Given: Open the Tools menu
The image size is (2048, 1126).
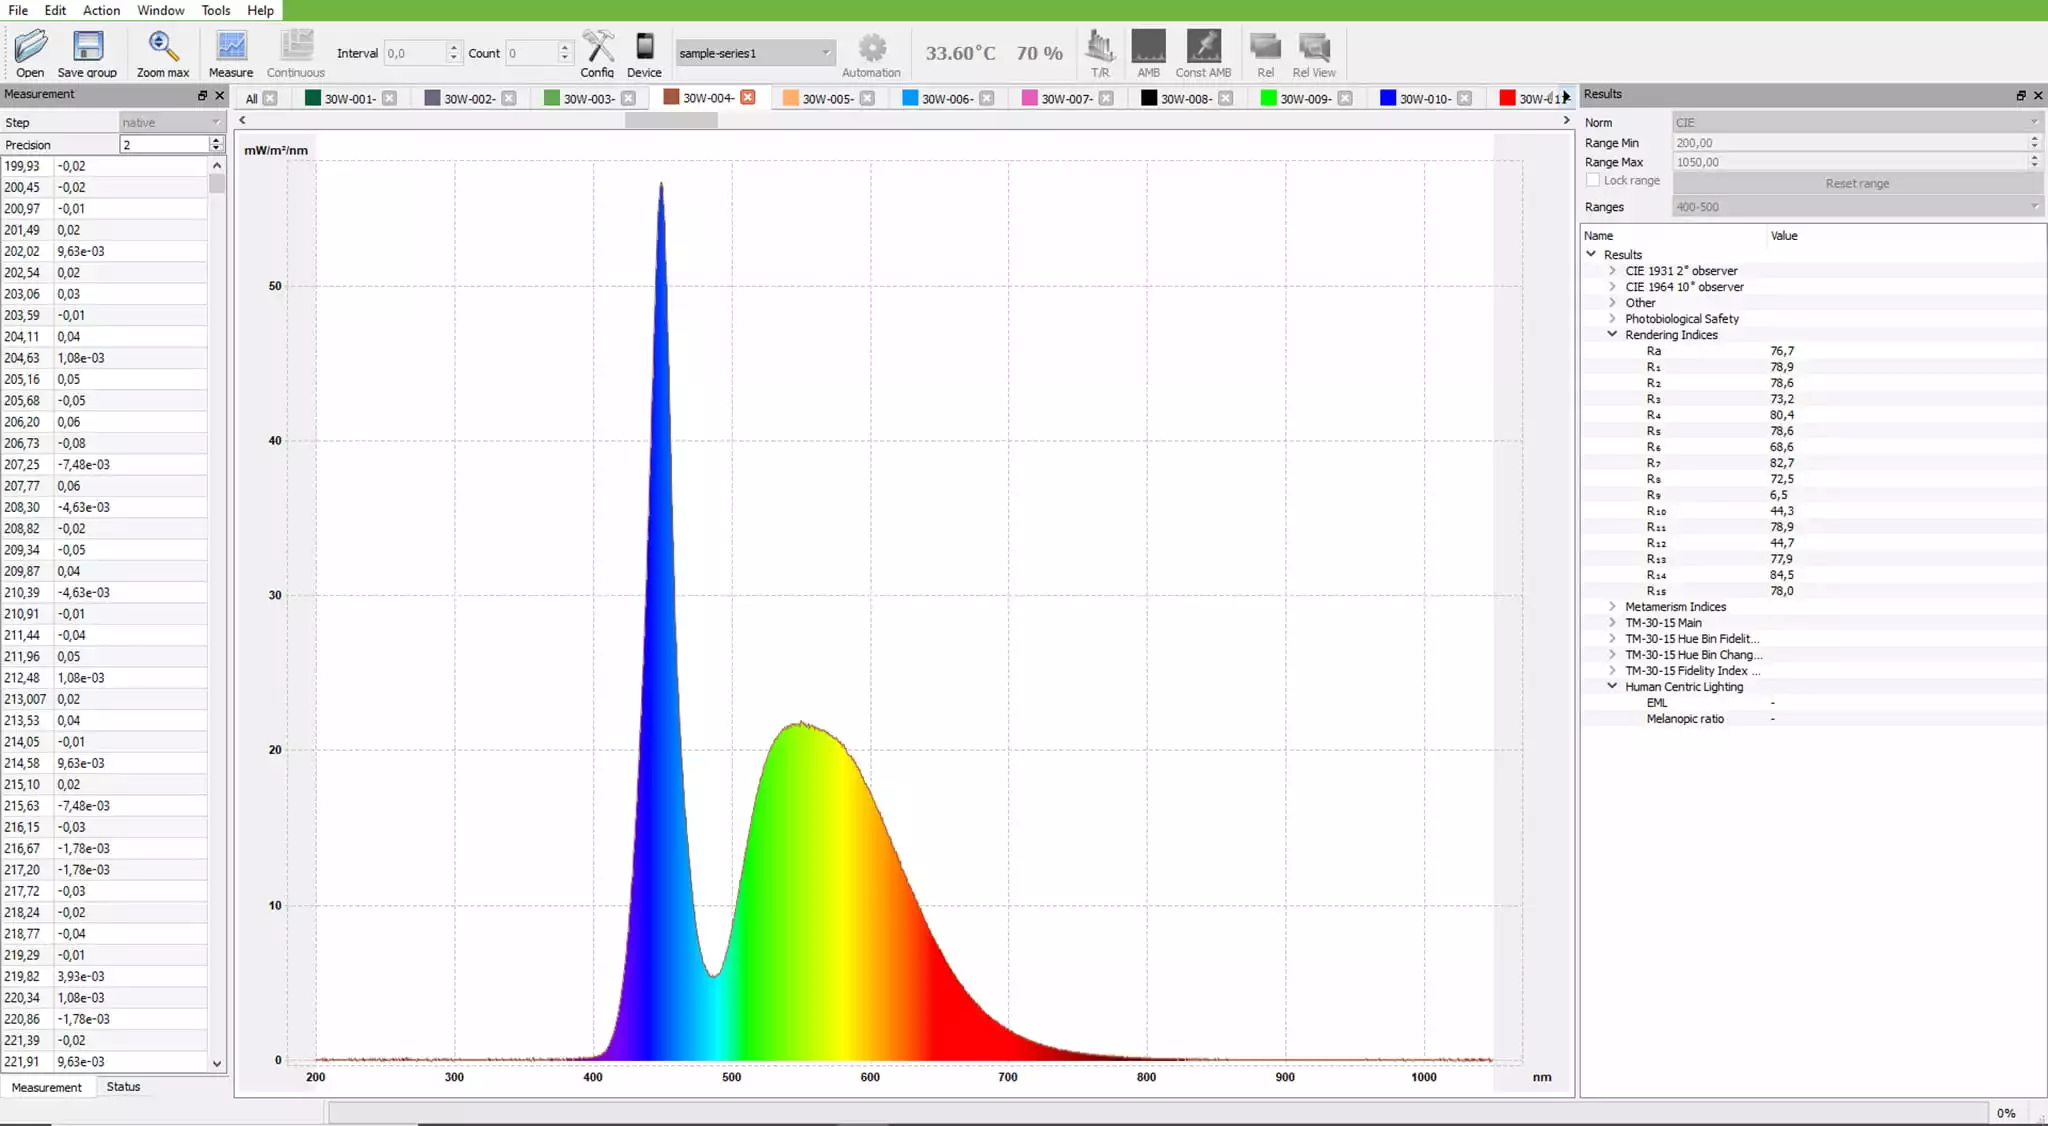Looking at the screenshot, I should [215, 10].
